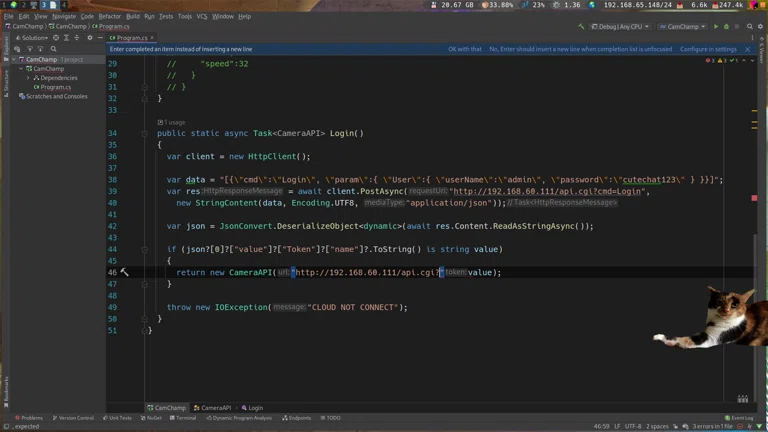Click the Explorer panel options gear

89,38
